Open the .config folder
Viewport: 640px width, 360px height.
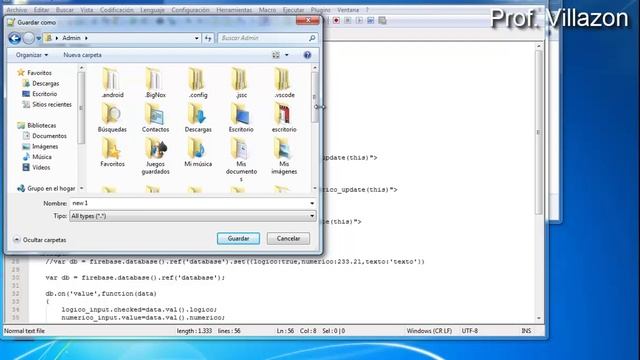click(198, 83)
